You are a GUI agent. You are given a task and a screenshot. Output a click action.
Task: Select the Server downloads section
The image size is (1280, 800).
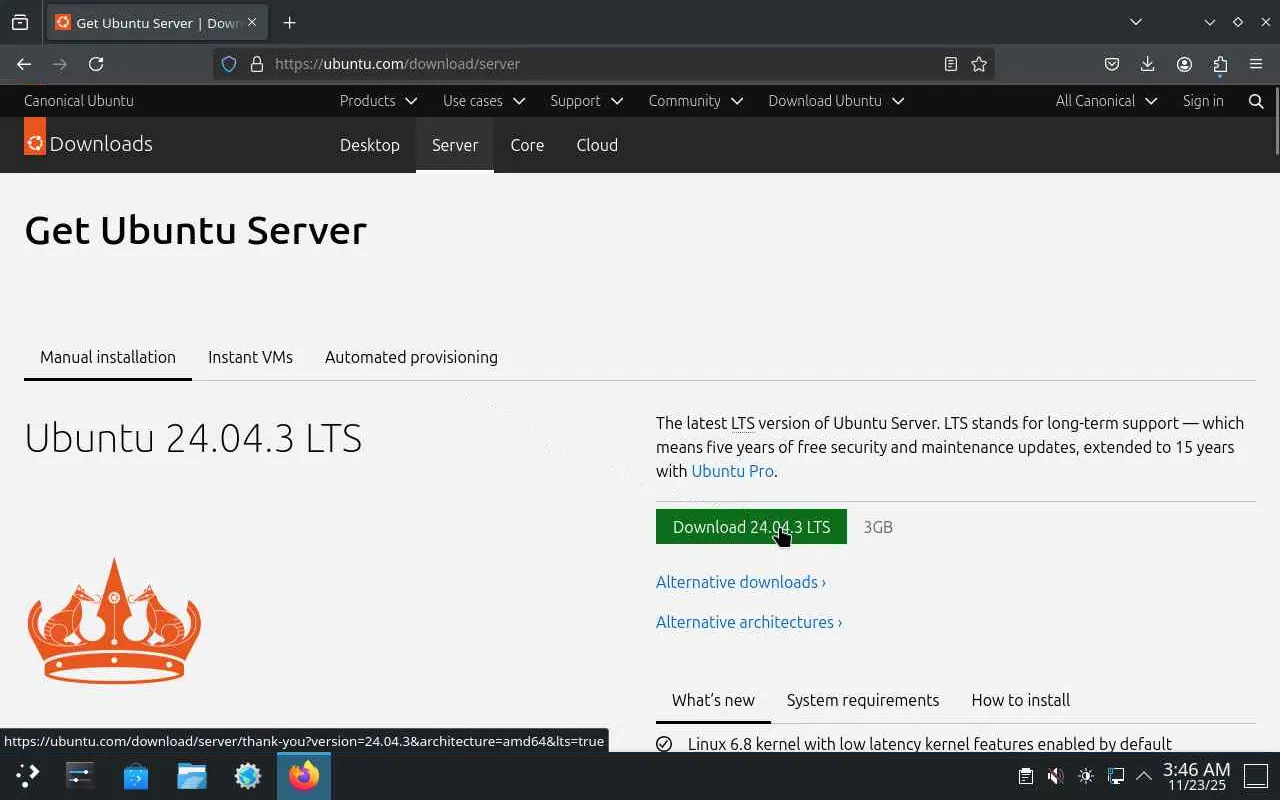click(x=455, y=145)
